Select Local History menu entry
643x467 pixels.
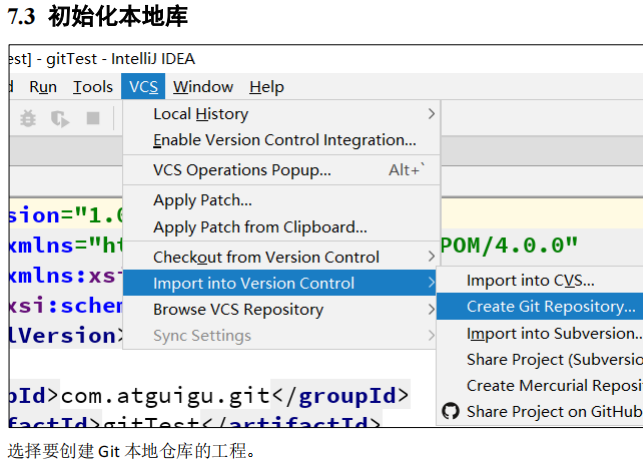[281, 114]
